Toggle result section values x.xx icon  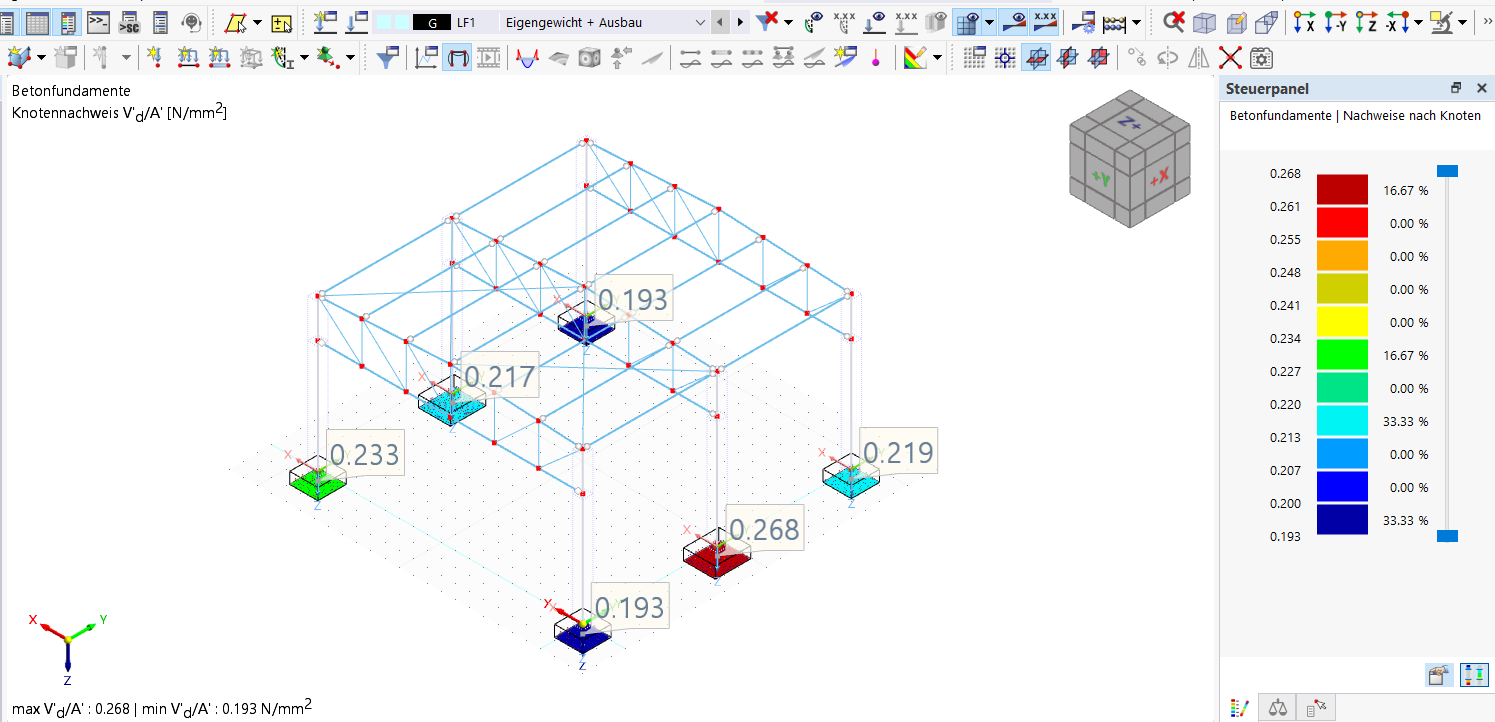[1045, 21]
